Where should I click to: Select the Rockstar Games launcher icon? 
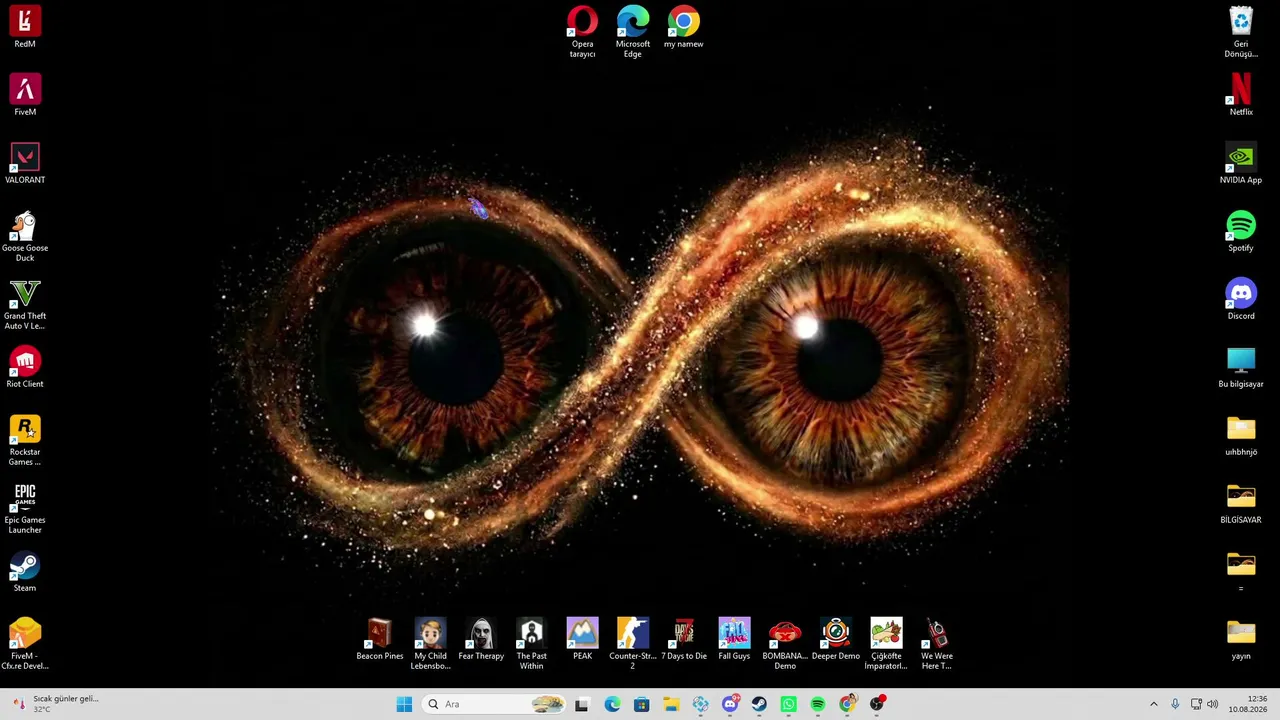(25, 440)
